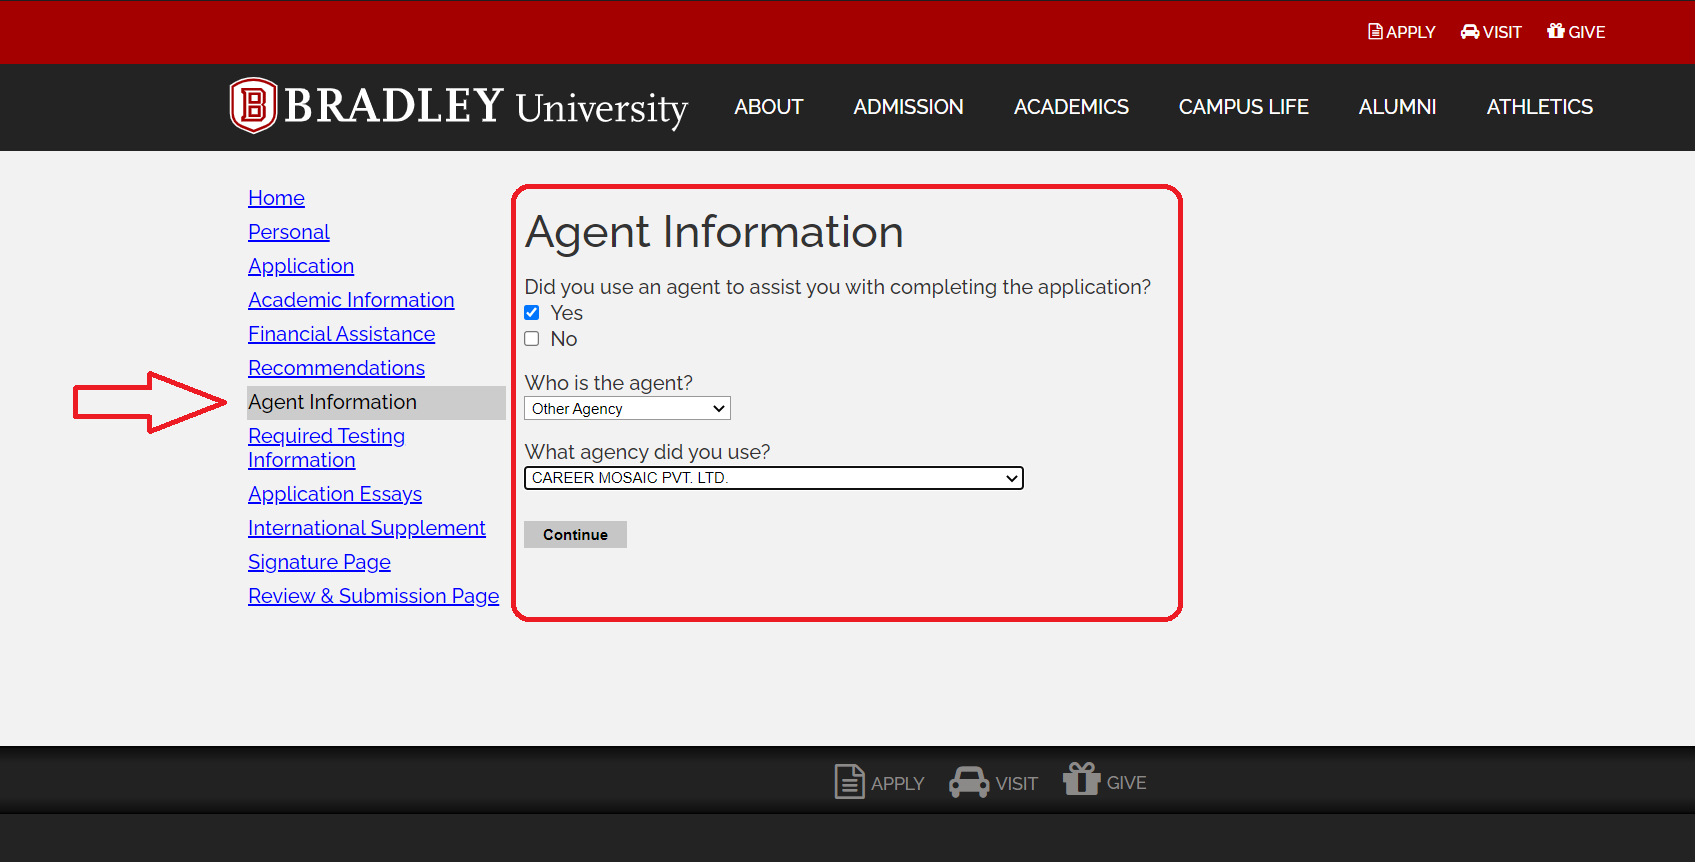
Task: Open the 'What agency did you use?' dropdown
Action: 773,478
